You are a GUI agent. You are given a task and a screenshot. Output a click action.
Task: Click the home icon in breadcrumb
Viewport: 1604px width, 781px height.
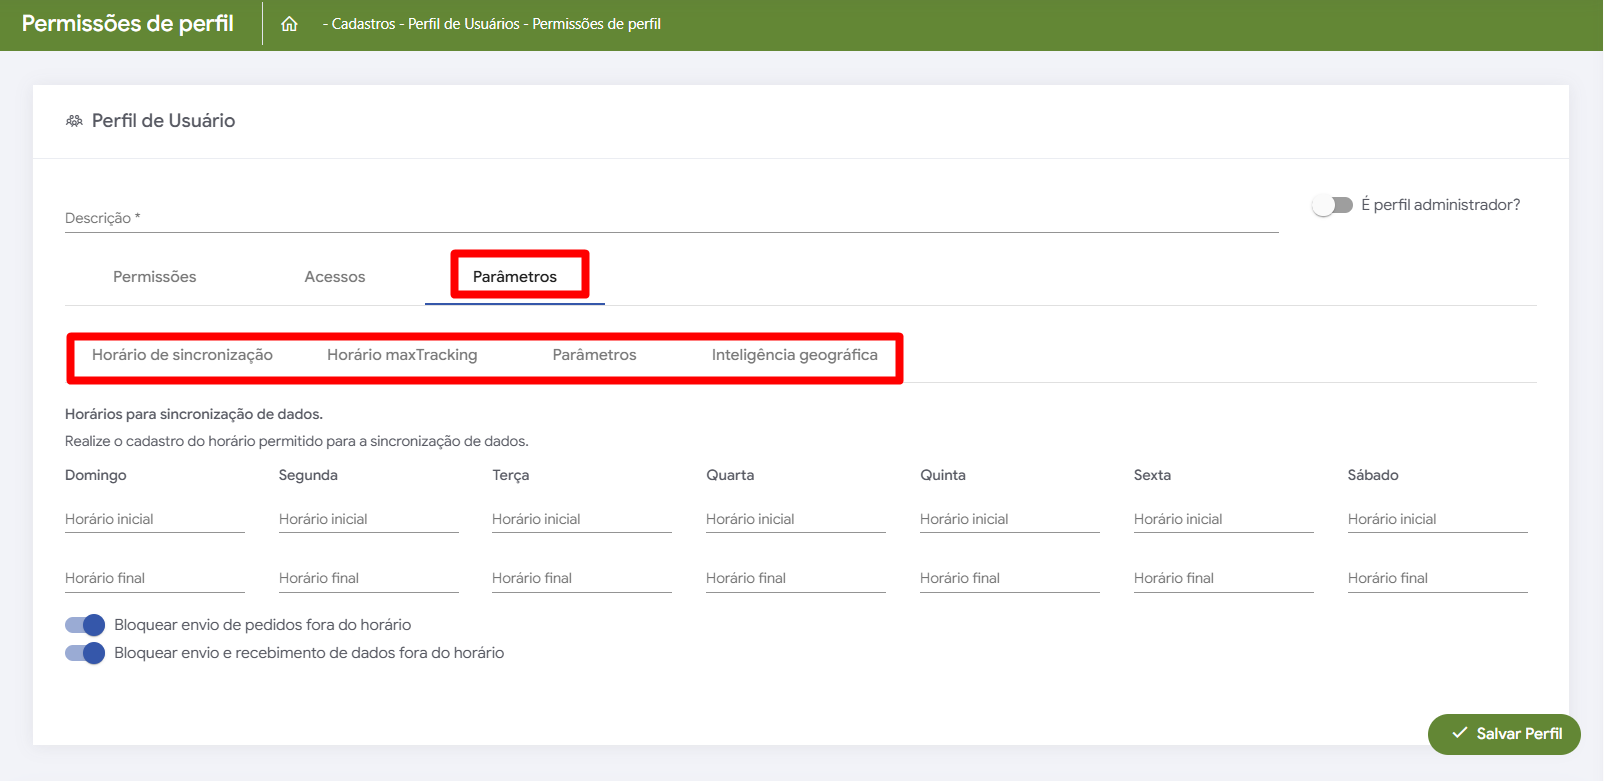pyautogui.click(x=289, y=24)
